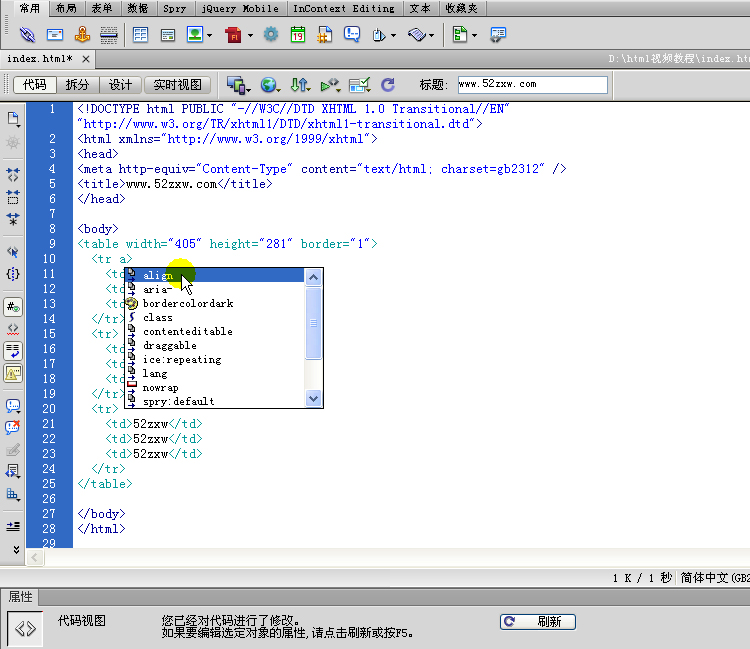This screenshot has width=750, height=649.
Task: Insert a widget with the gear icon
Action: tap(271, 34)
